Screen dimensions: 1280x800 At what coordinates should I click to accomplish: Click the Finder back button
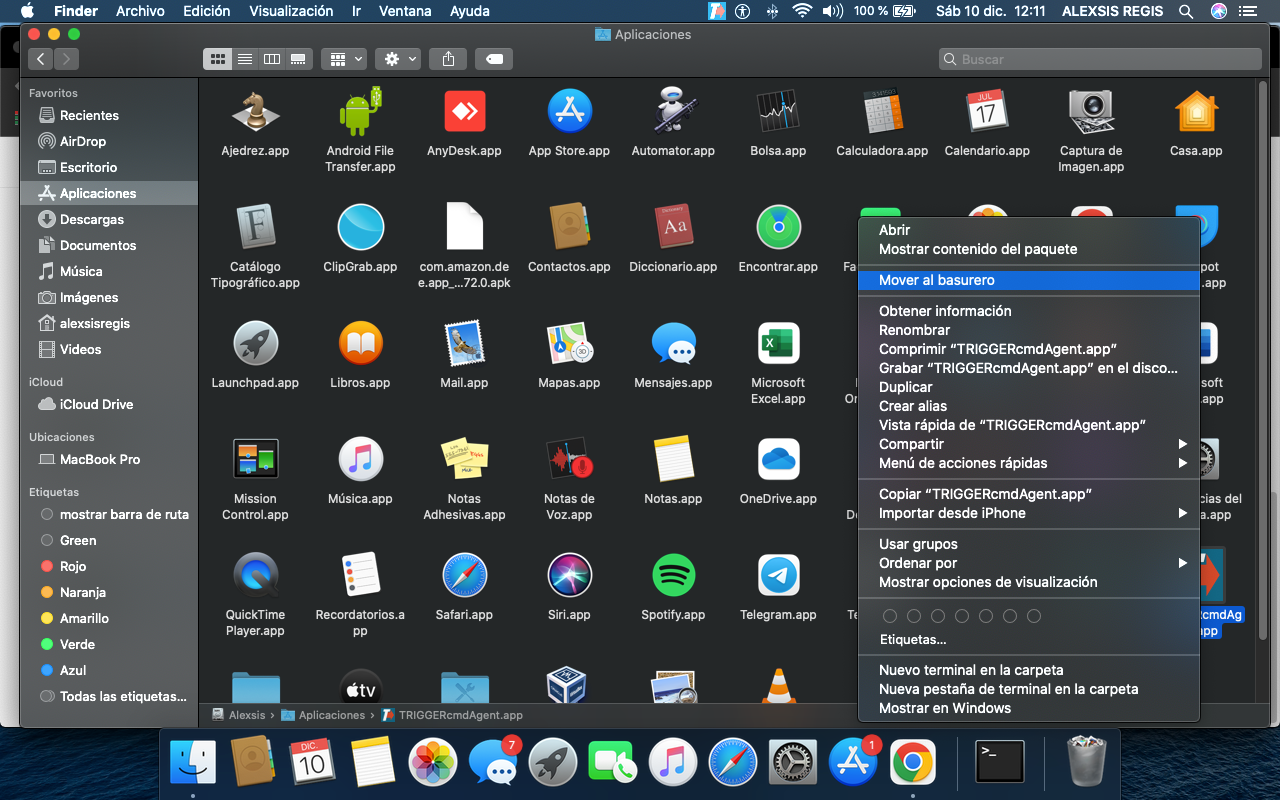click(x=41, y=59)
